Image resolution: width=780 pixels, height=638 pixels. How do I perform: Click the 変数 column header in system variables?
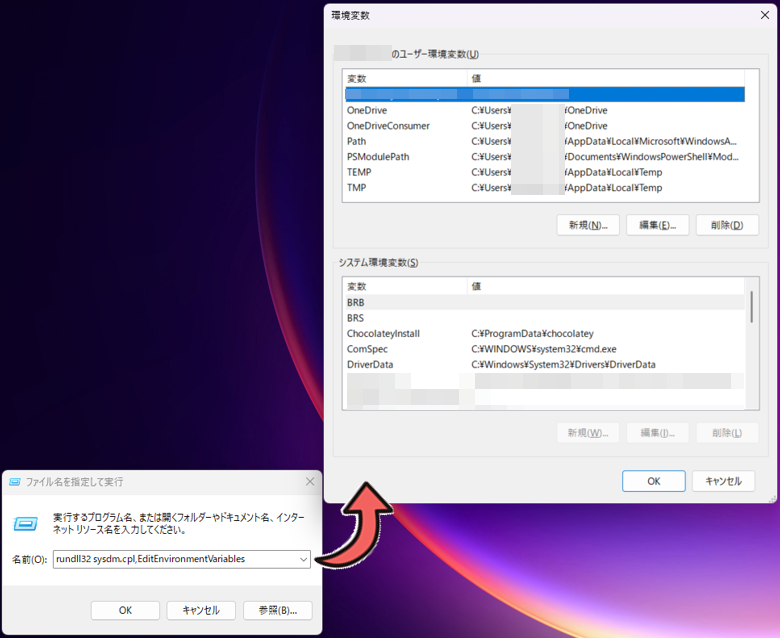click(x=405, y=286)
